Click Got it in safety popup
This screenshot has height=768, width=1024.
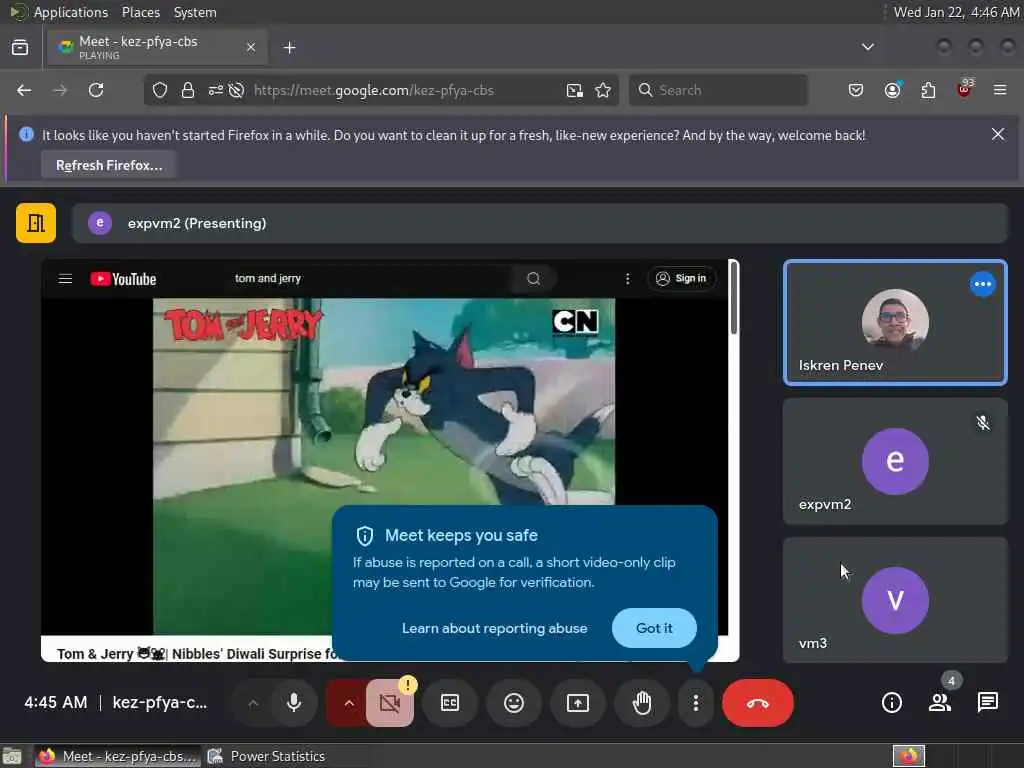coord(654,628)
